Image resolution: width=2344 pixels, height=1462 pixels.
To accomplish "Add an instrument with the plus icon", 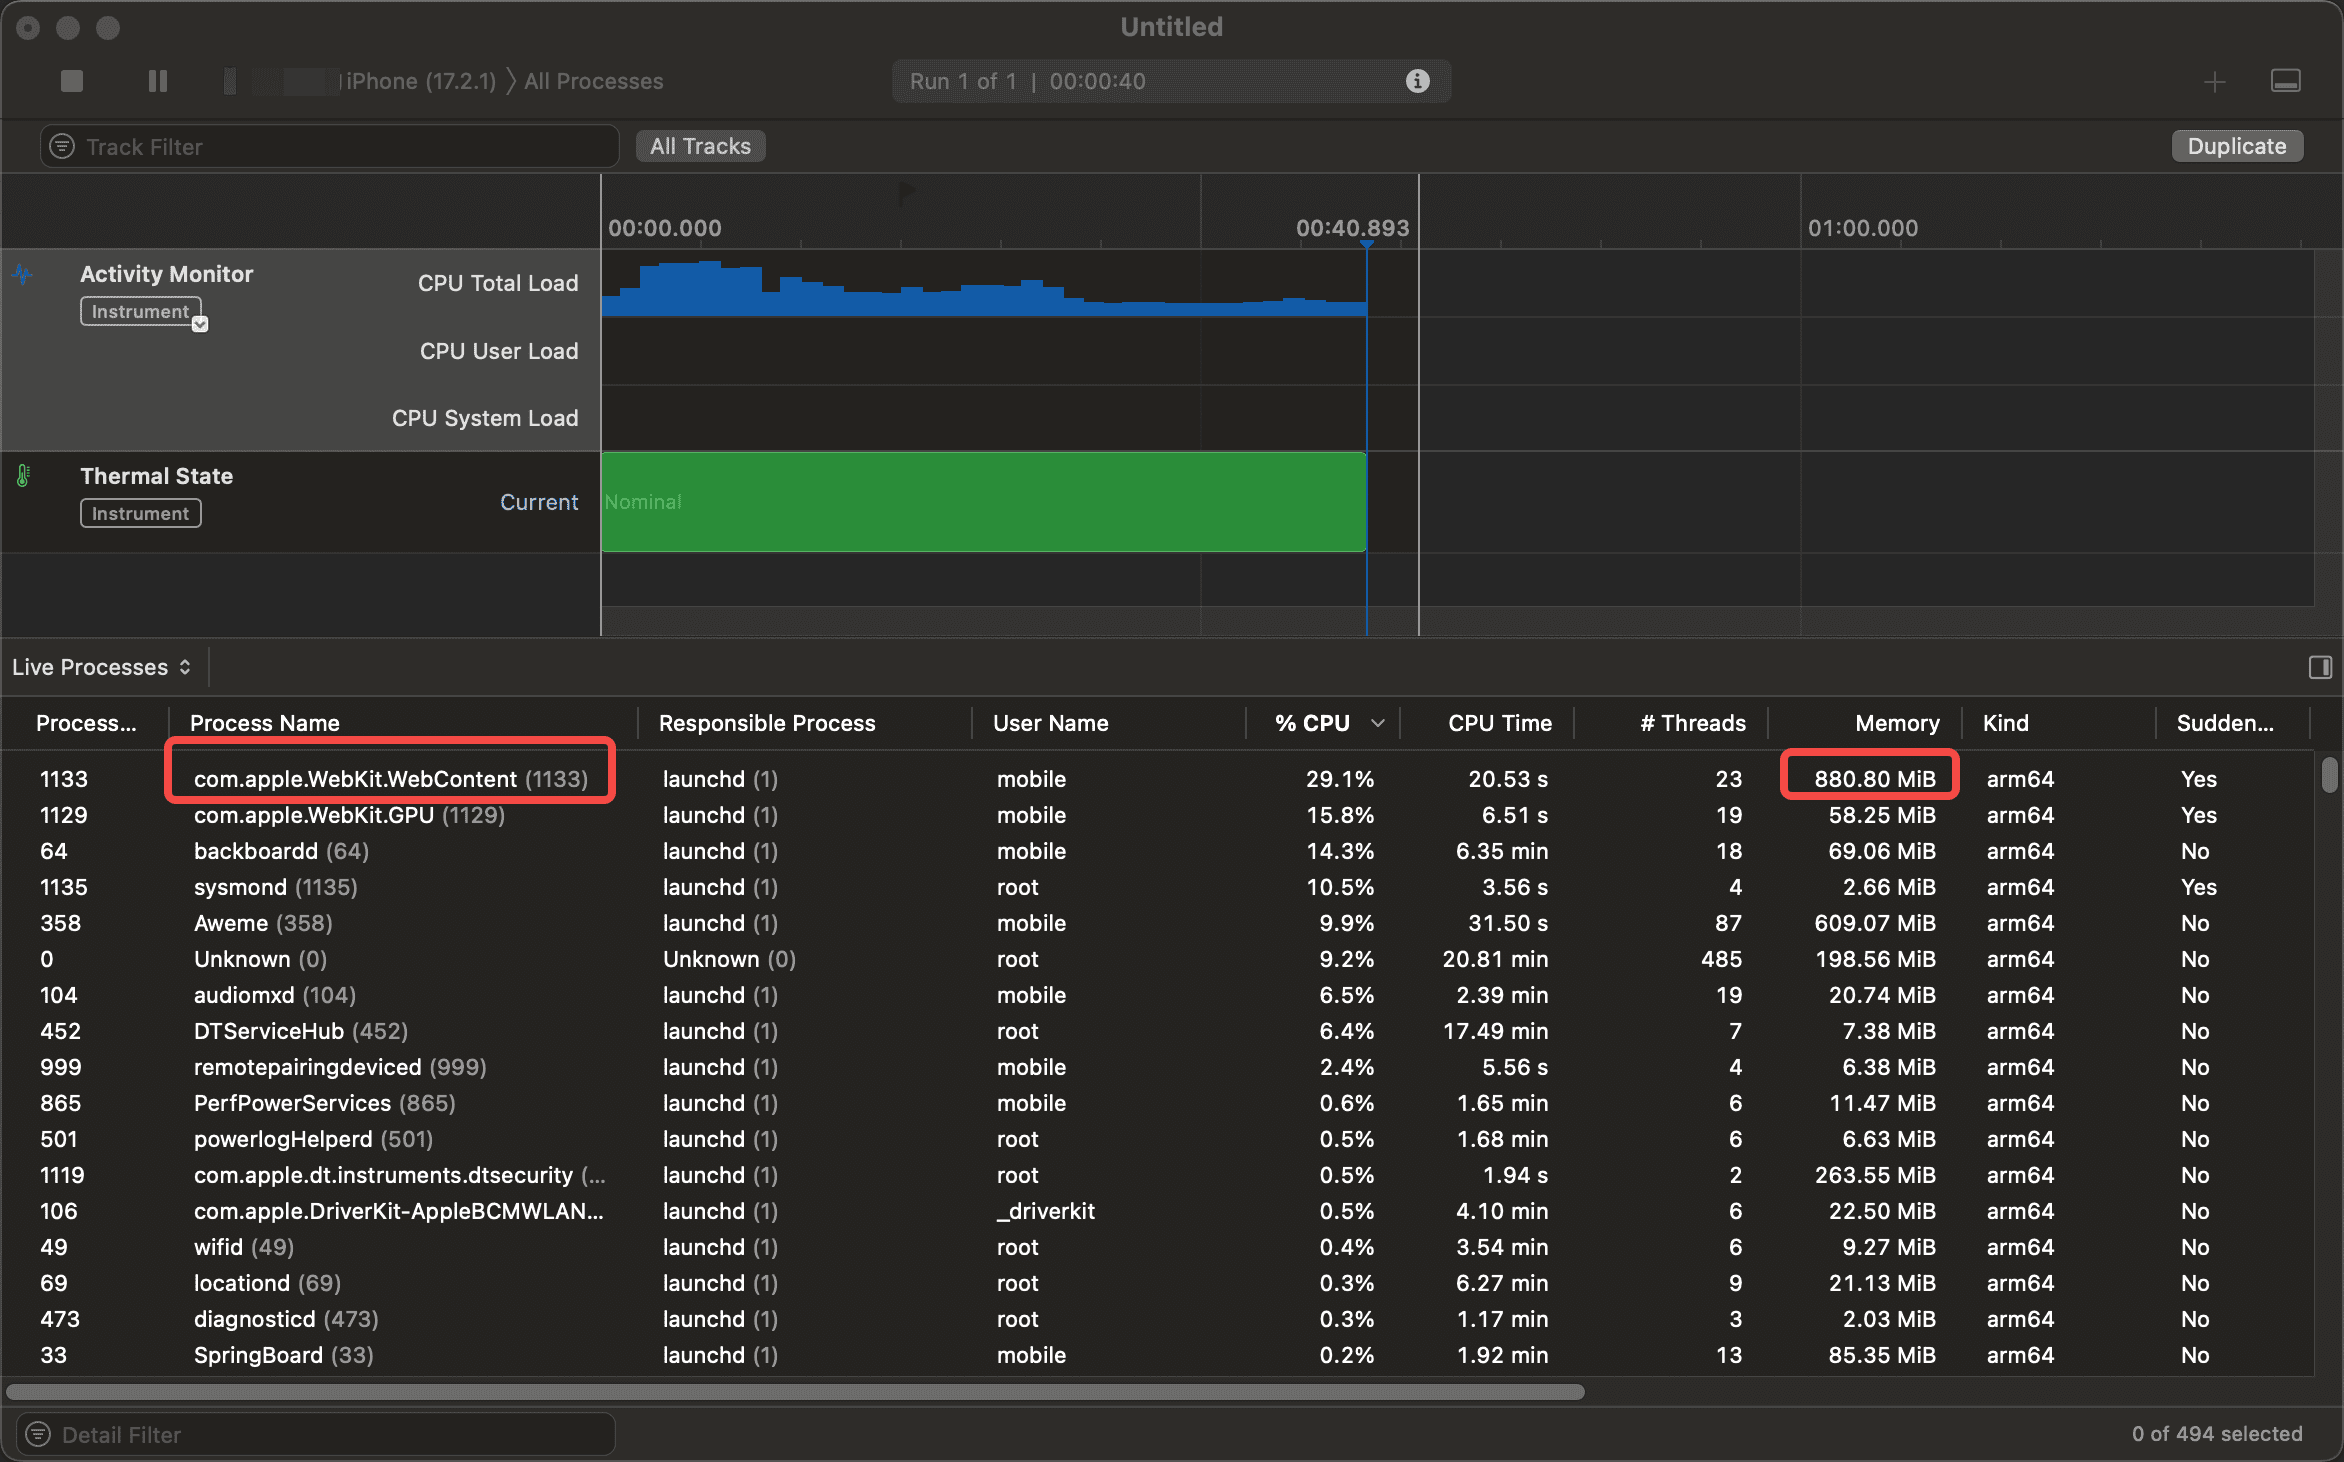I will (x=2214, y=82).
